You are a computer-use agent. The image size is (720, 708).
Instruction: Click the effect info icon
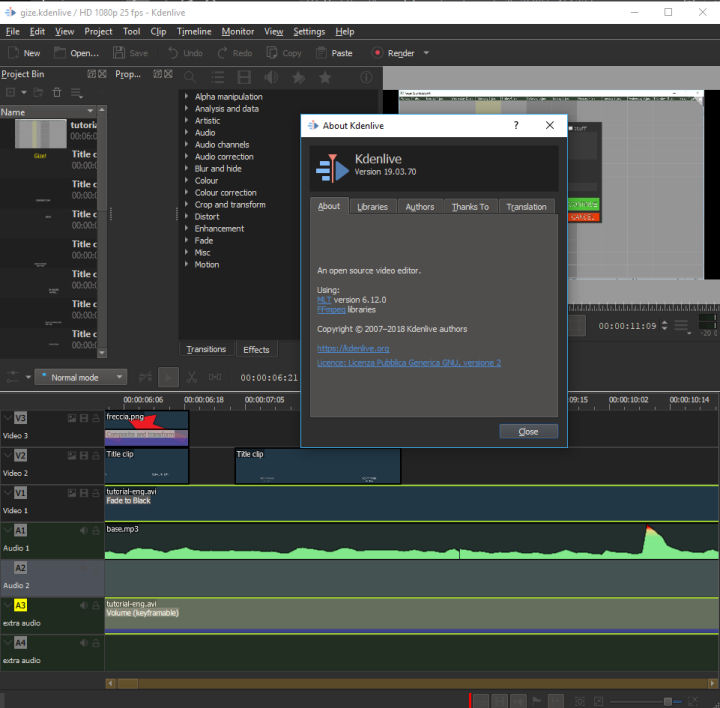point(366,77)
